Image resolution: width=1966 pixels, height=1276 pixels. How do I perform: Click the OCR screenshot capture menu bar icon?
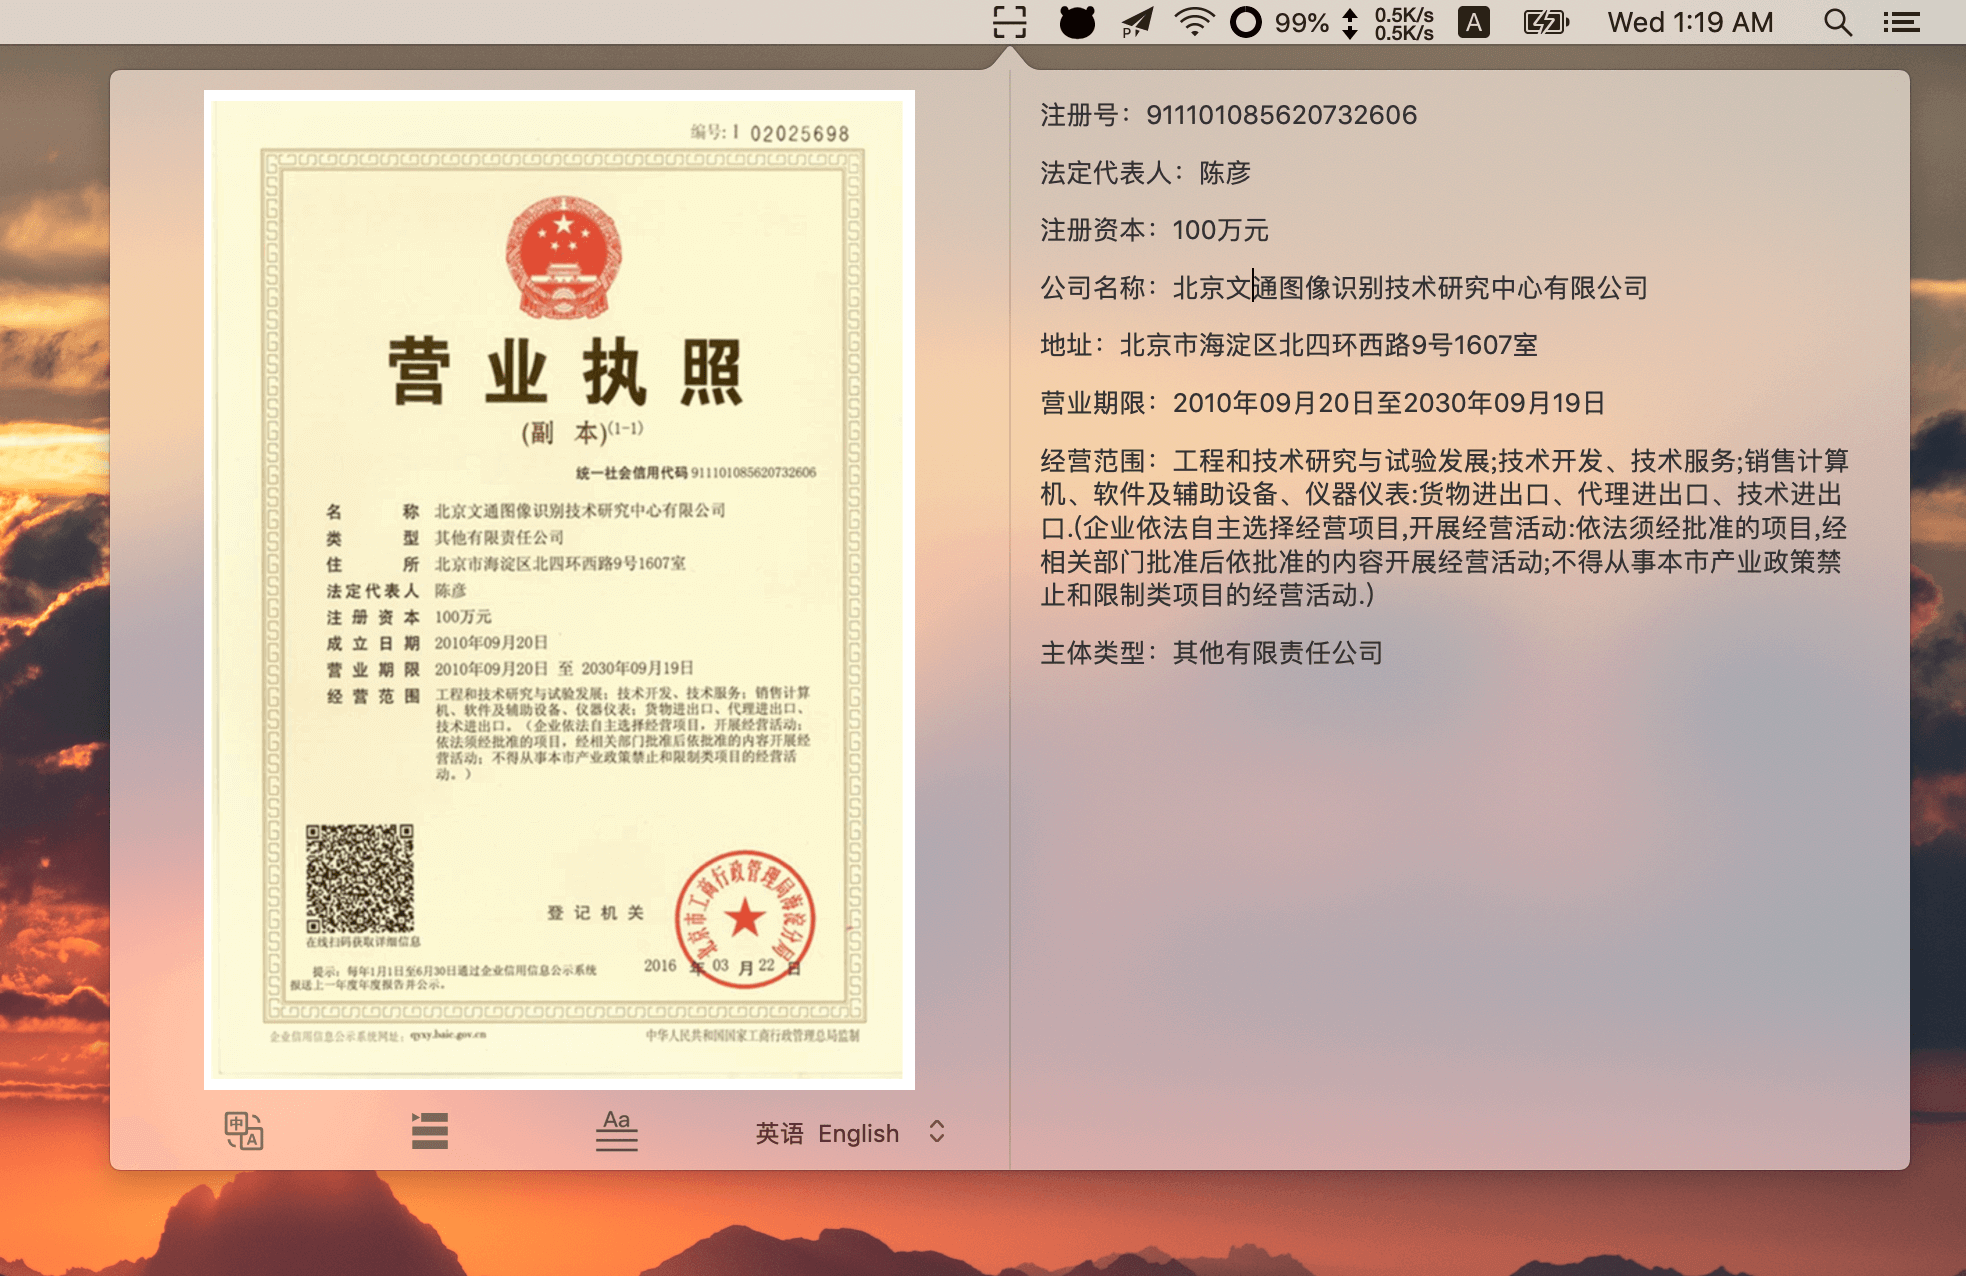[1009, 22]
